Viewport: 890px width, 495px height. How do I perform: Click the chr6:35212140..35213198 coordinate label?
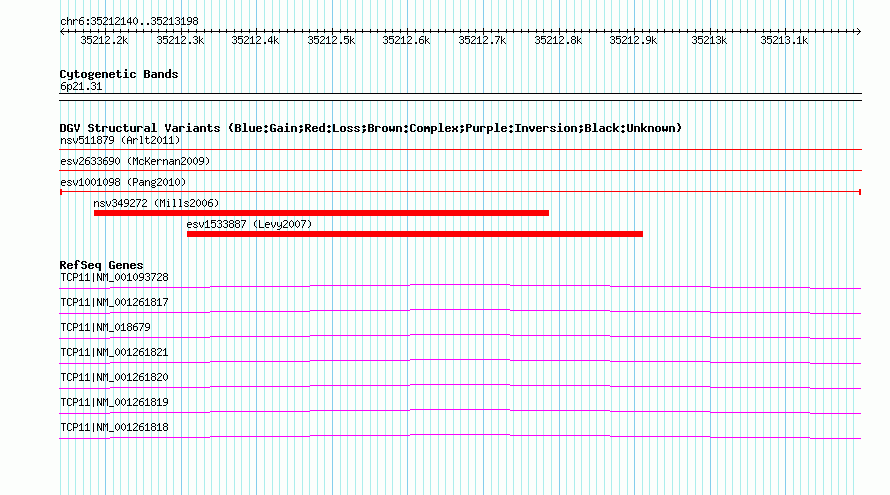[x=129, y=21]
